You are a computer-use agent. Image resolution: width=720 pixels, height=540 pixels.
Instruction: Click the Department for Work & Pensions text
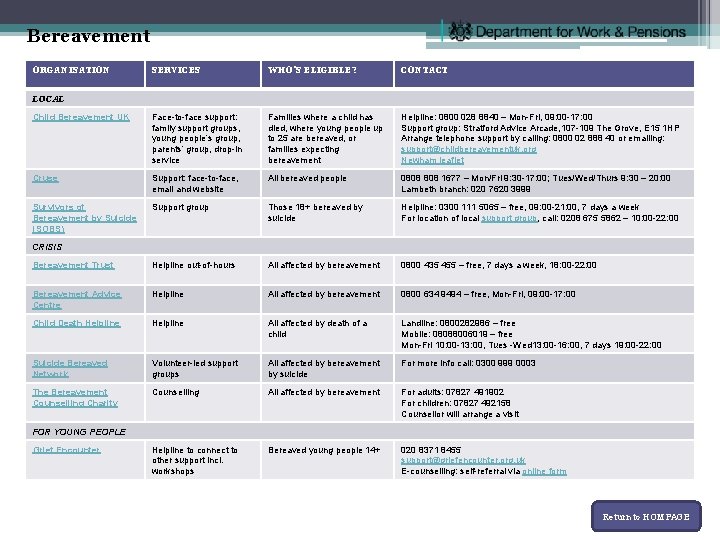tap(580, 32)
